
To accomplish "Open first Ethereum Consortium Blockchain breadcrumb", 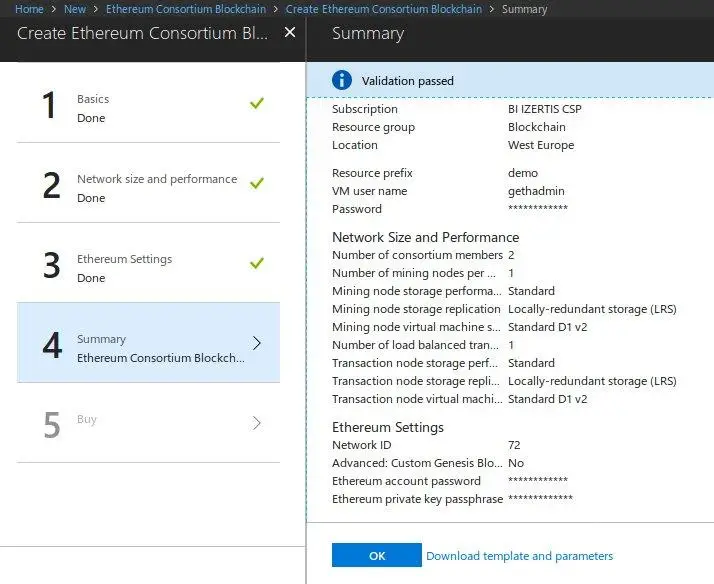I will [185, 9].
